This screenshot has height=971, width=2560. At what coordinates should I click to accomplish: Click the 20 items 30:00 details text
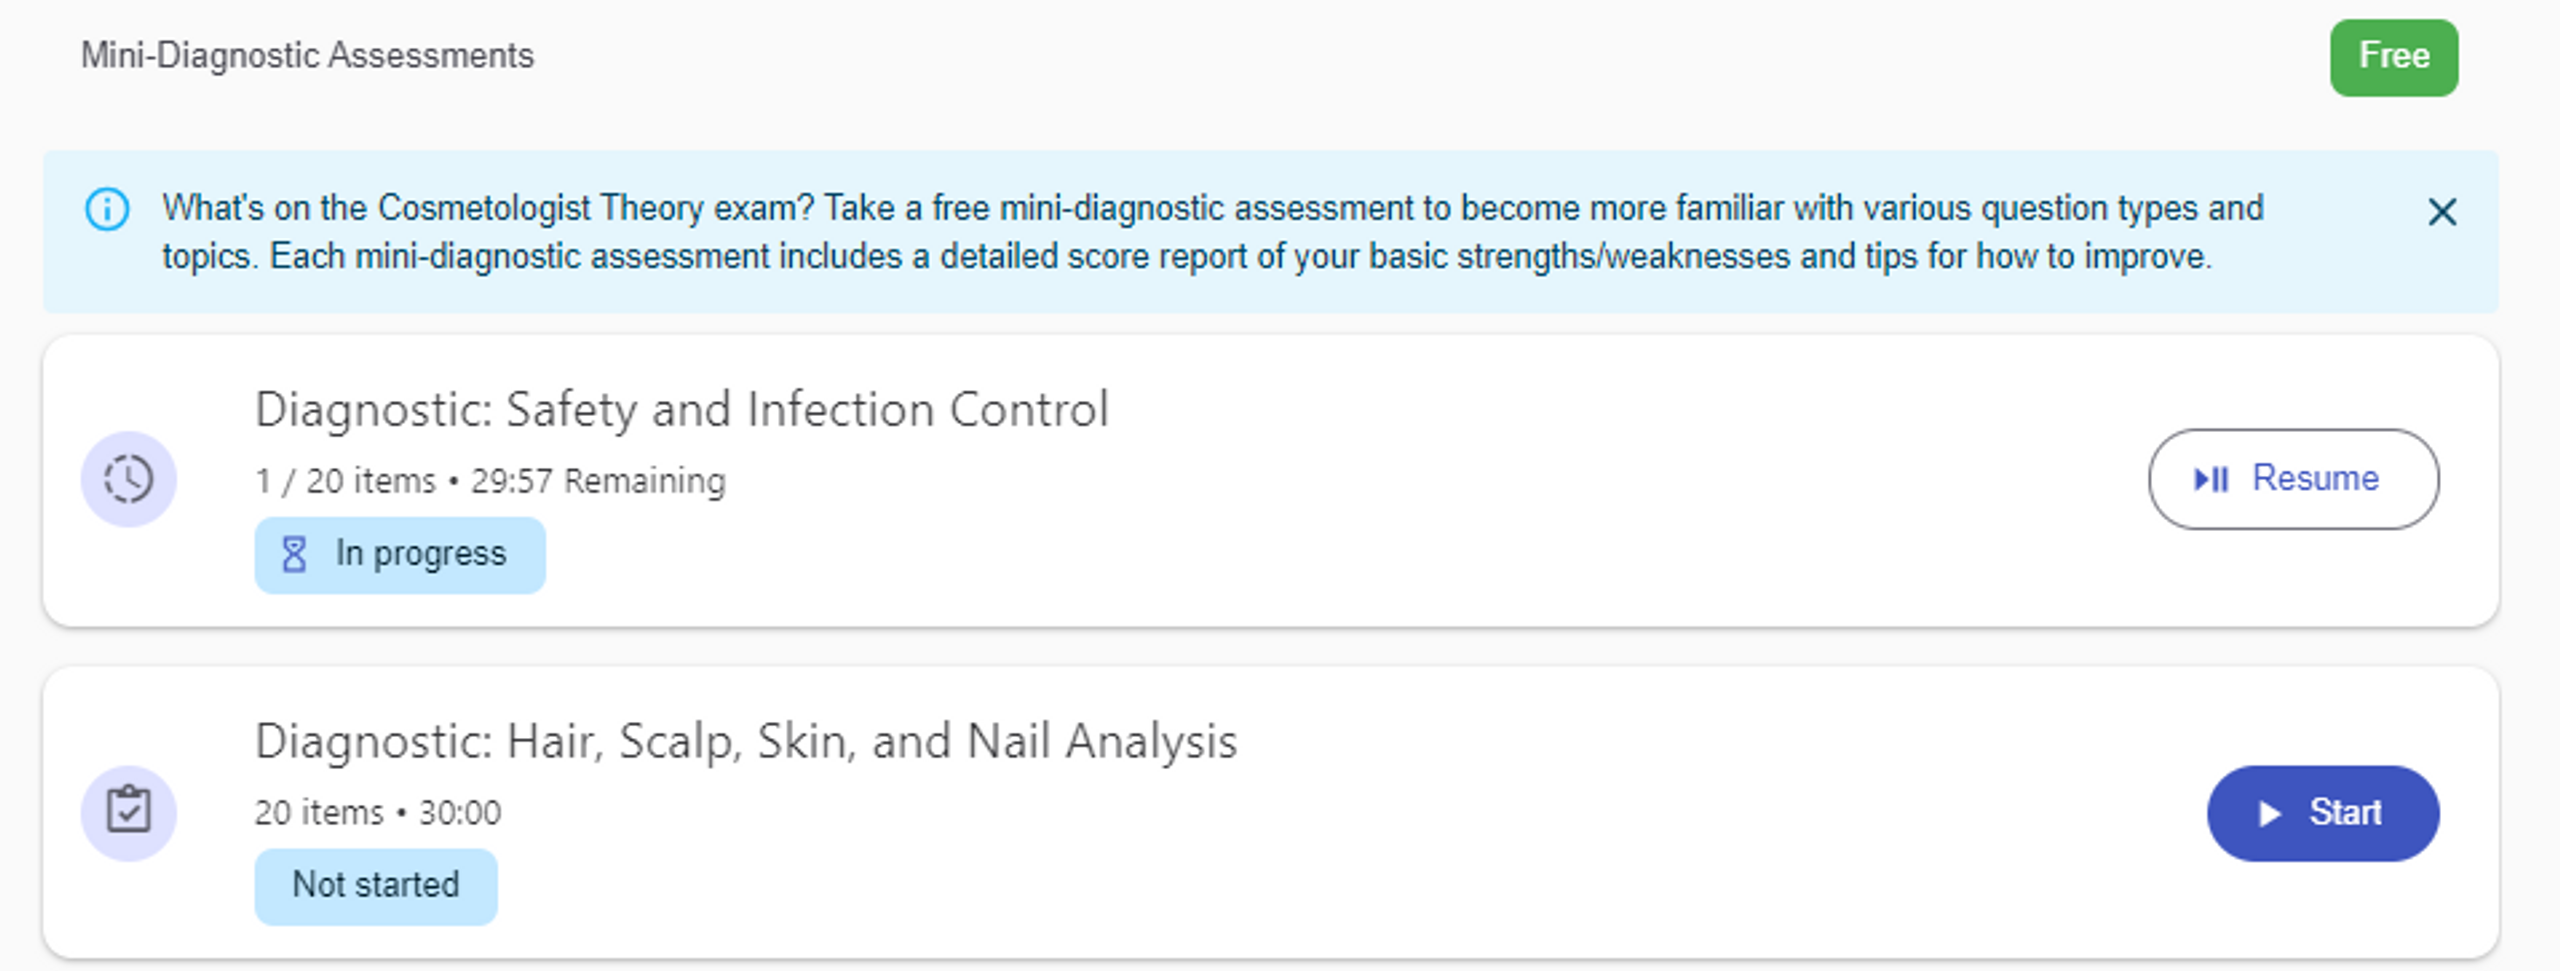point(378,813)
